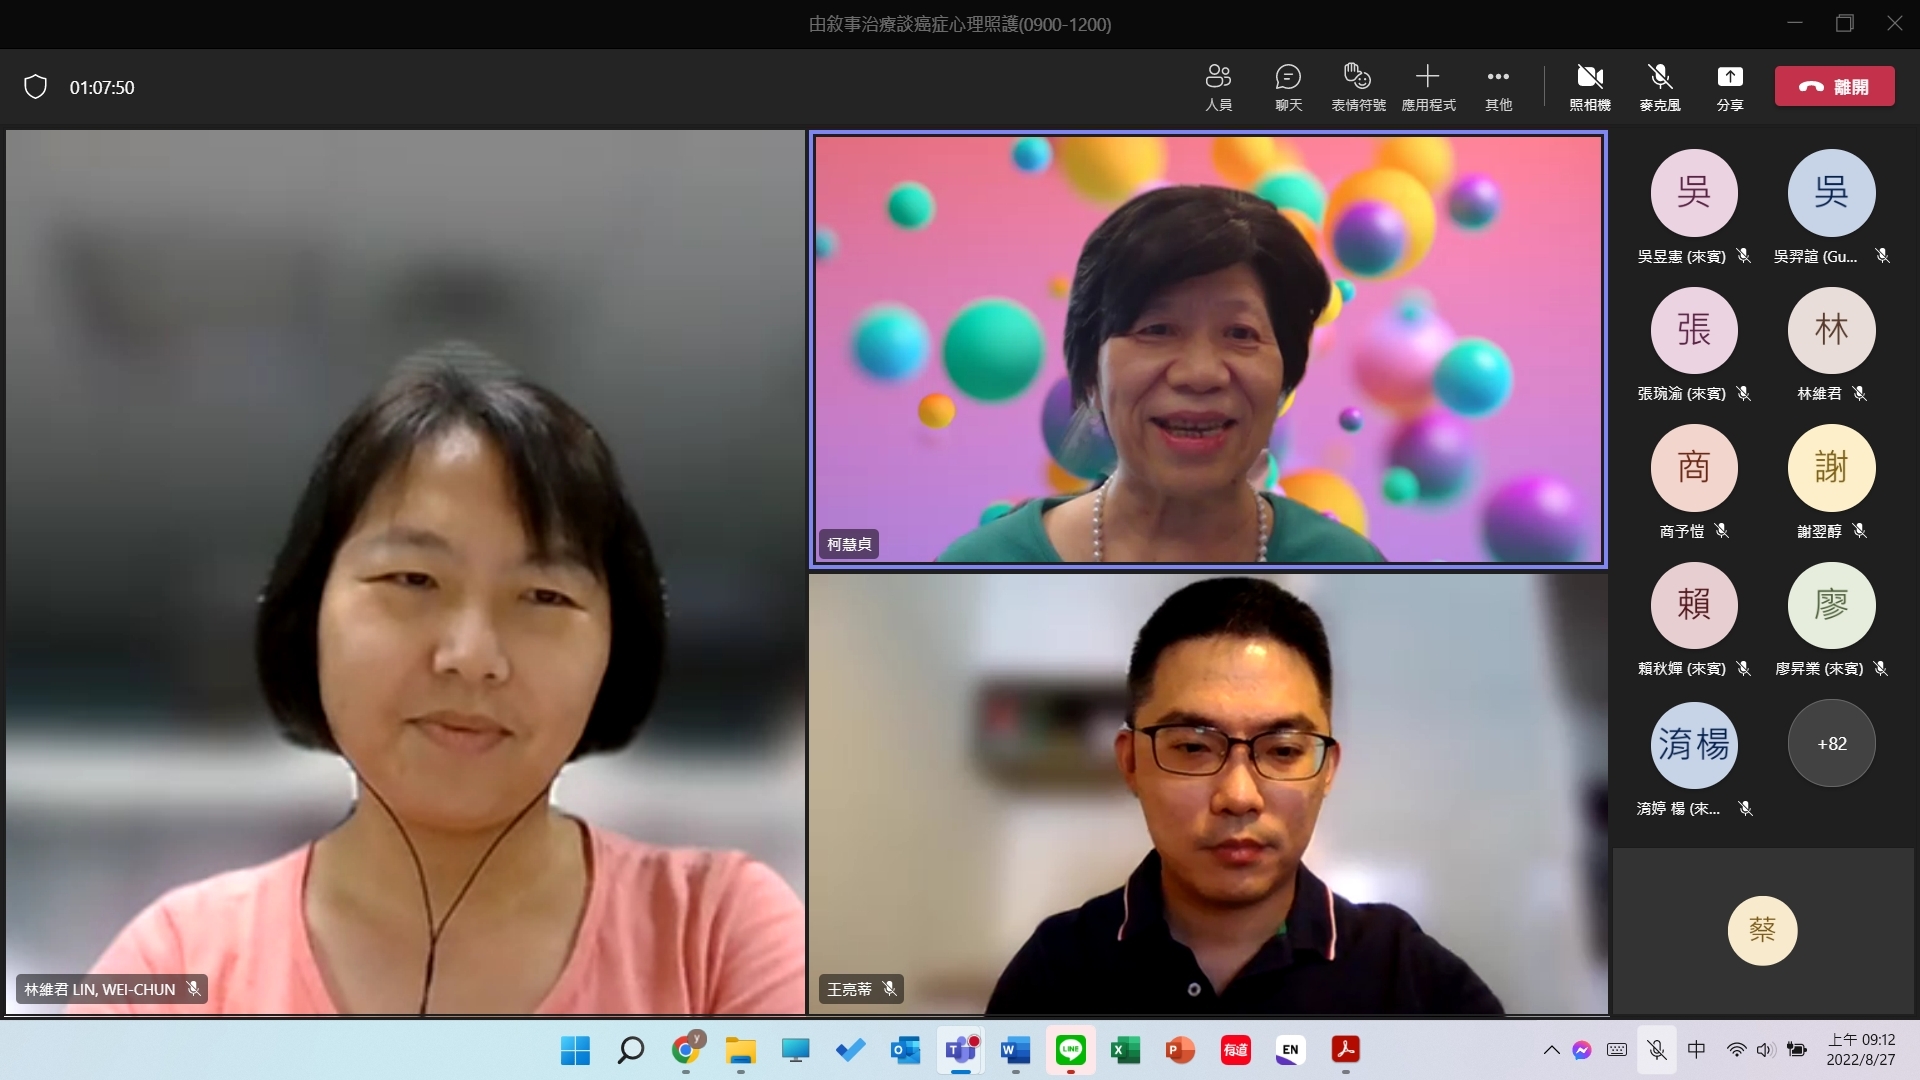Image resolution: width=1920 pixels, height=1080 pixels.
Task: Open Word from the taskbar
Action: click(1016, 1050)
